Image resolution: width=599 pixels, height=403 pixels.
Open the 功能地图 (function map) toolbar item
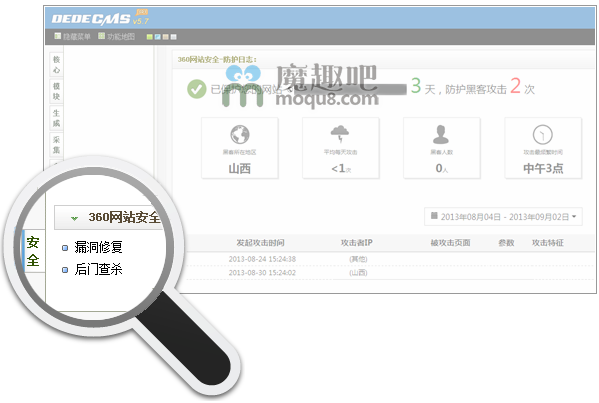(117, 37)
